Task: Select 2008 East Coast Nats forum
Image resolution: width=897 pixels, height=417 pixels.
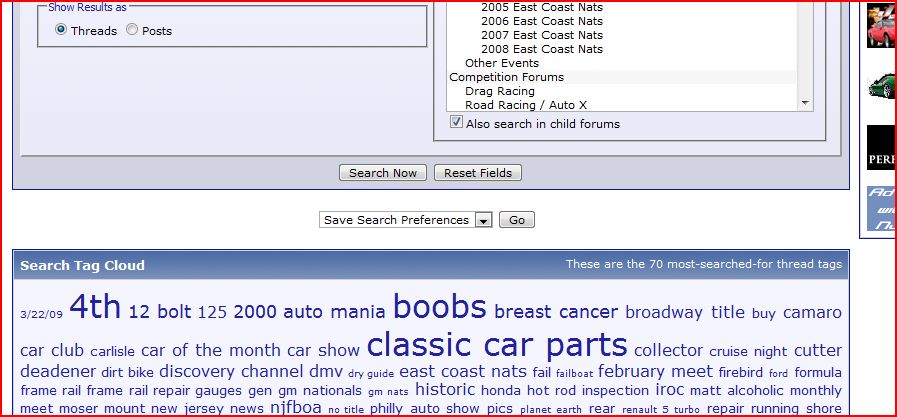Action: pos(541,49)
